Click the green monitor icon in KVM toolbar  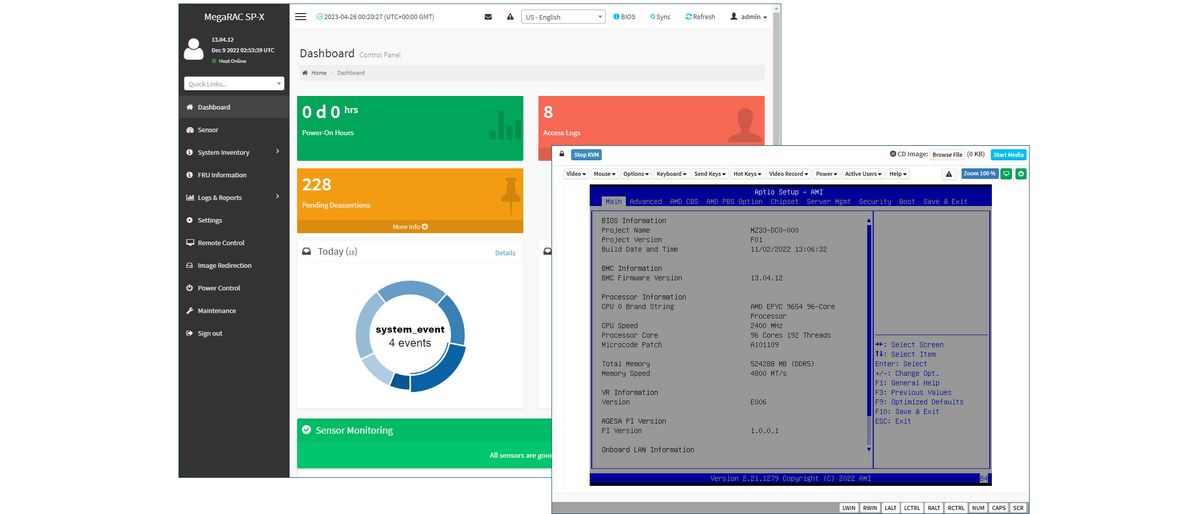(x=1007, y=174)
